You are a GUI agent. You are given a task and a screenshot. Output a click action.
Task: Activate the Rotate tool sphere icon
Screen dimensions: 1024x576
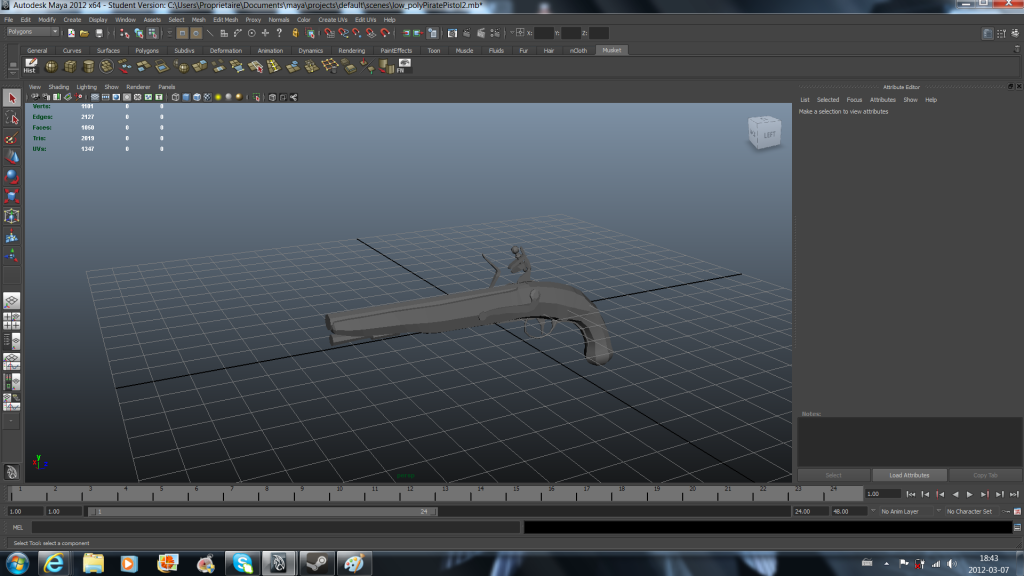[12, 176]
